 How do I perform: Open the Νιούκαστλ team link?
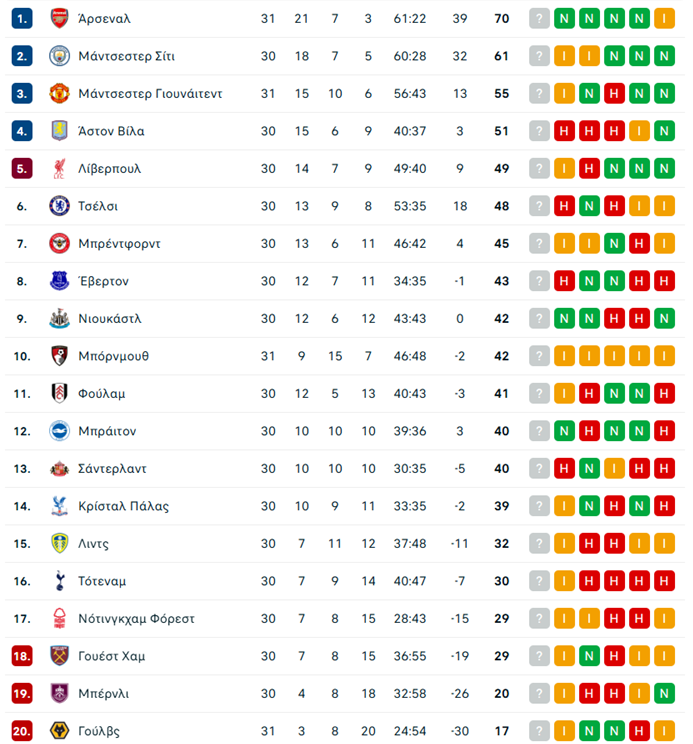click(109, 319)
